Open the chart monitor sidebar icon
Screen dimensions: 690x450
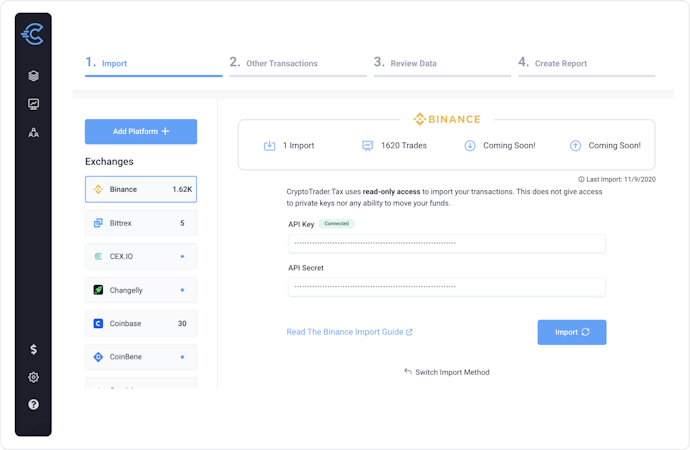coord(33,104)
